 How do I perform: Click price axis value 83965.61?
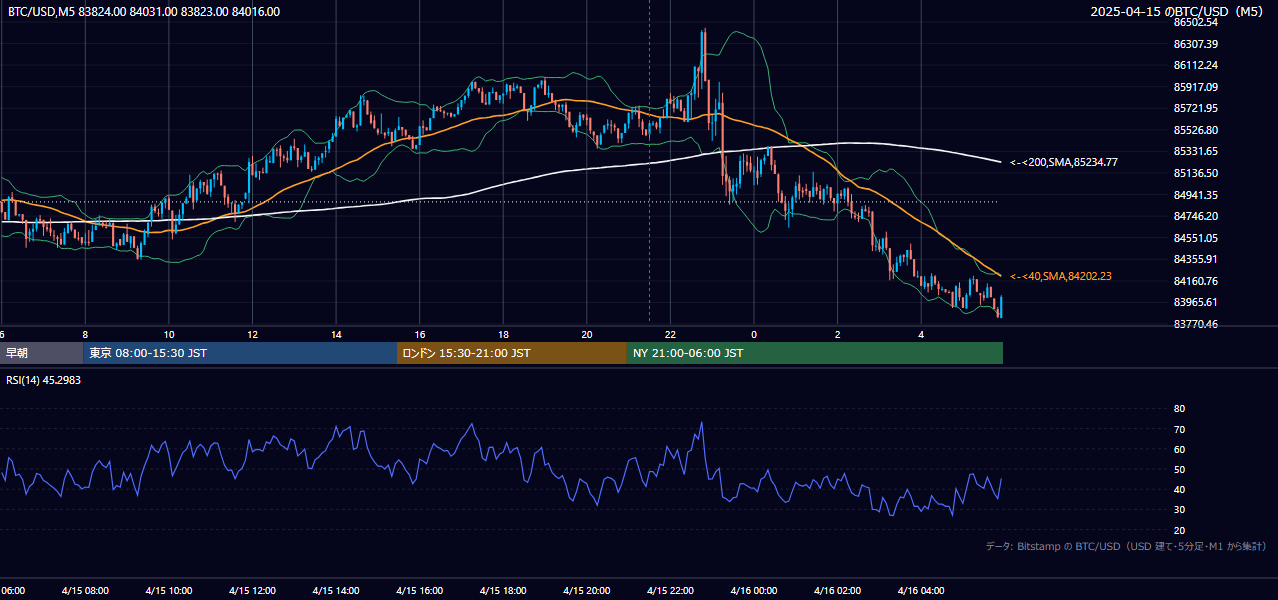click(1195, 302)
